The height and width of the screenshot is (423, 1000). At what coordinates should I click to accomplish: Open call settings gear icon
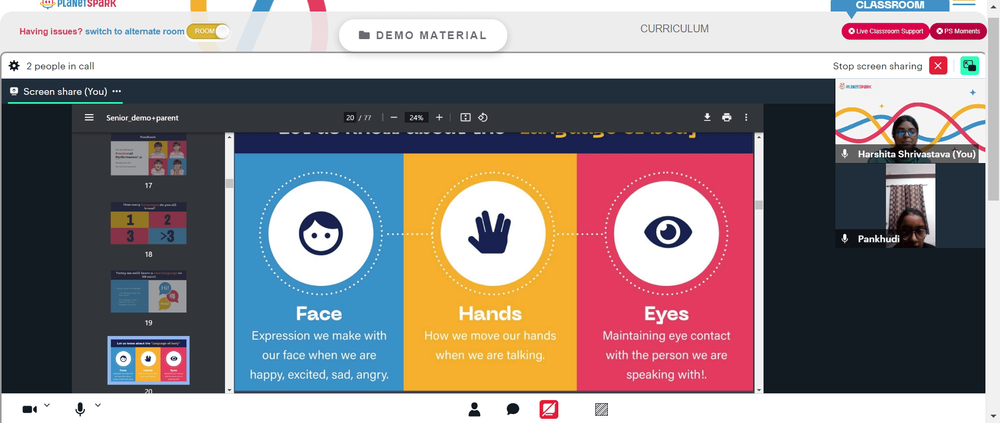tap(14, 66)
